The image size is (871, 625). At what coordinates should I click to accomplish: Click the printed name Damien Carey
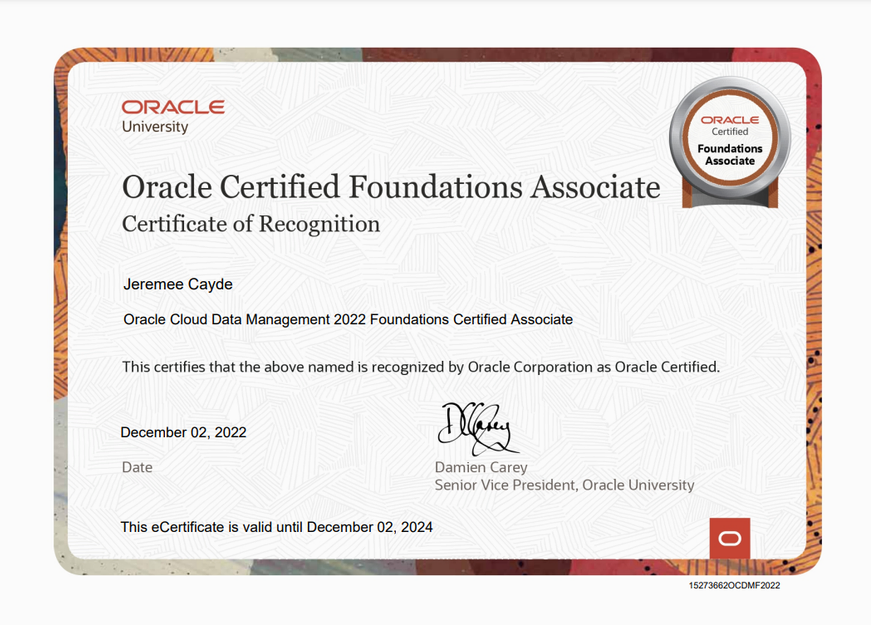click(x=480, y=467)
